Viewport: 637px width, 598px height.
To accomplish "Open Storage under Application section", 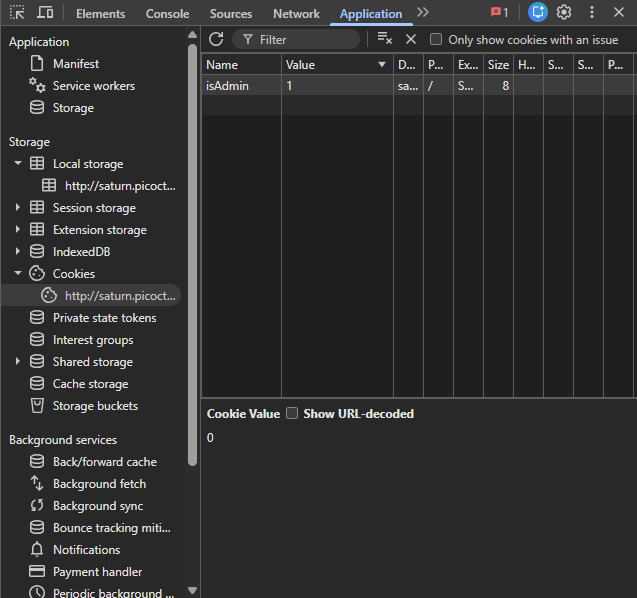I will click(x=73, y=108).
